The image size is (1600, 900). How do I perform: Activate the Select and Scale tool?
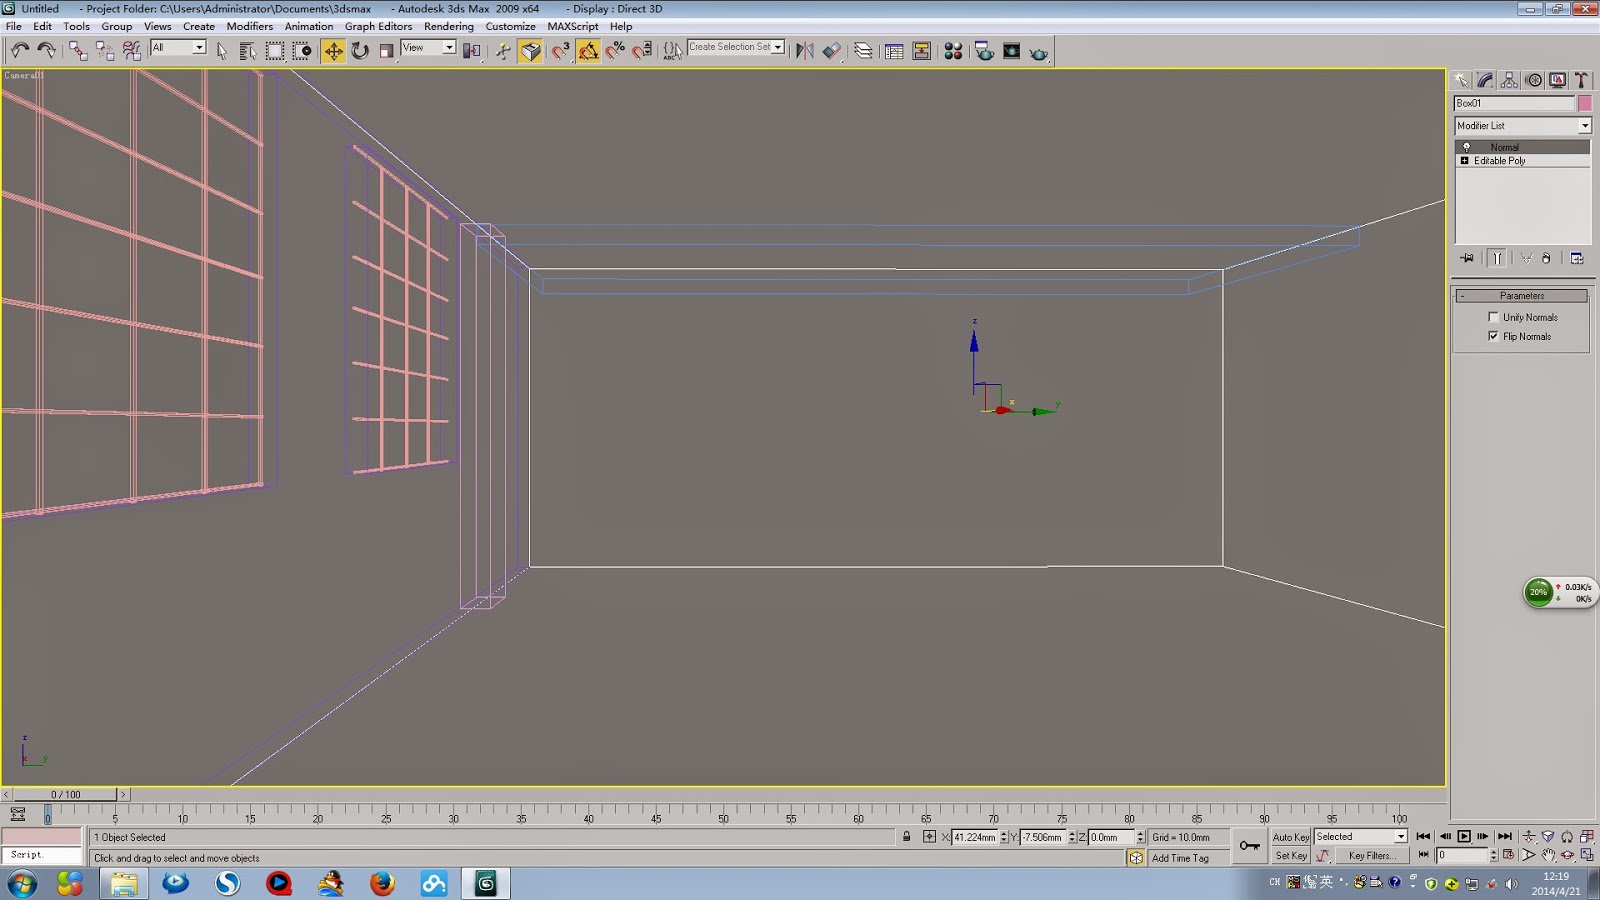click(x=387, y=51)
